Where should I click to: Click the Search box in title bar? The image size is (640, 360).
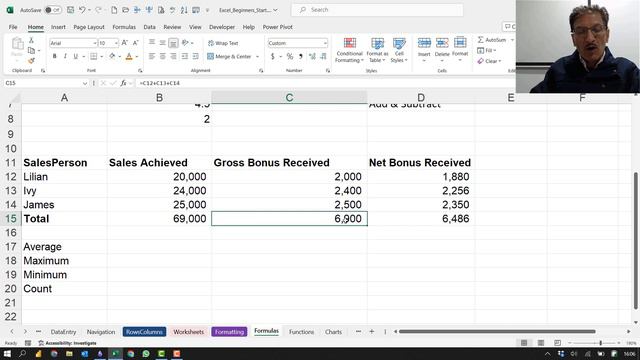(x=377, y=10)
